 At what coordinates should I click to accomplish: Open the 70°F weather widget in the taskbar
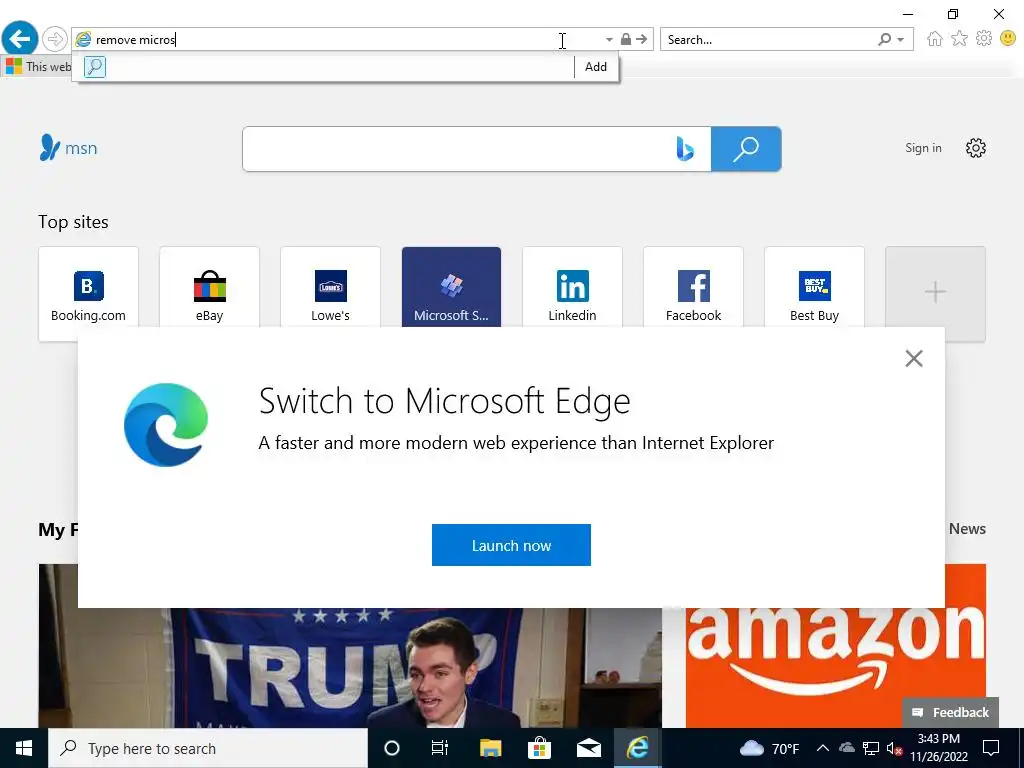(769, 748)
